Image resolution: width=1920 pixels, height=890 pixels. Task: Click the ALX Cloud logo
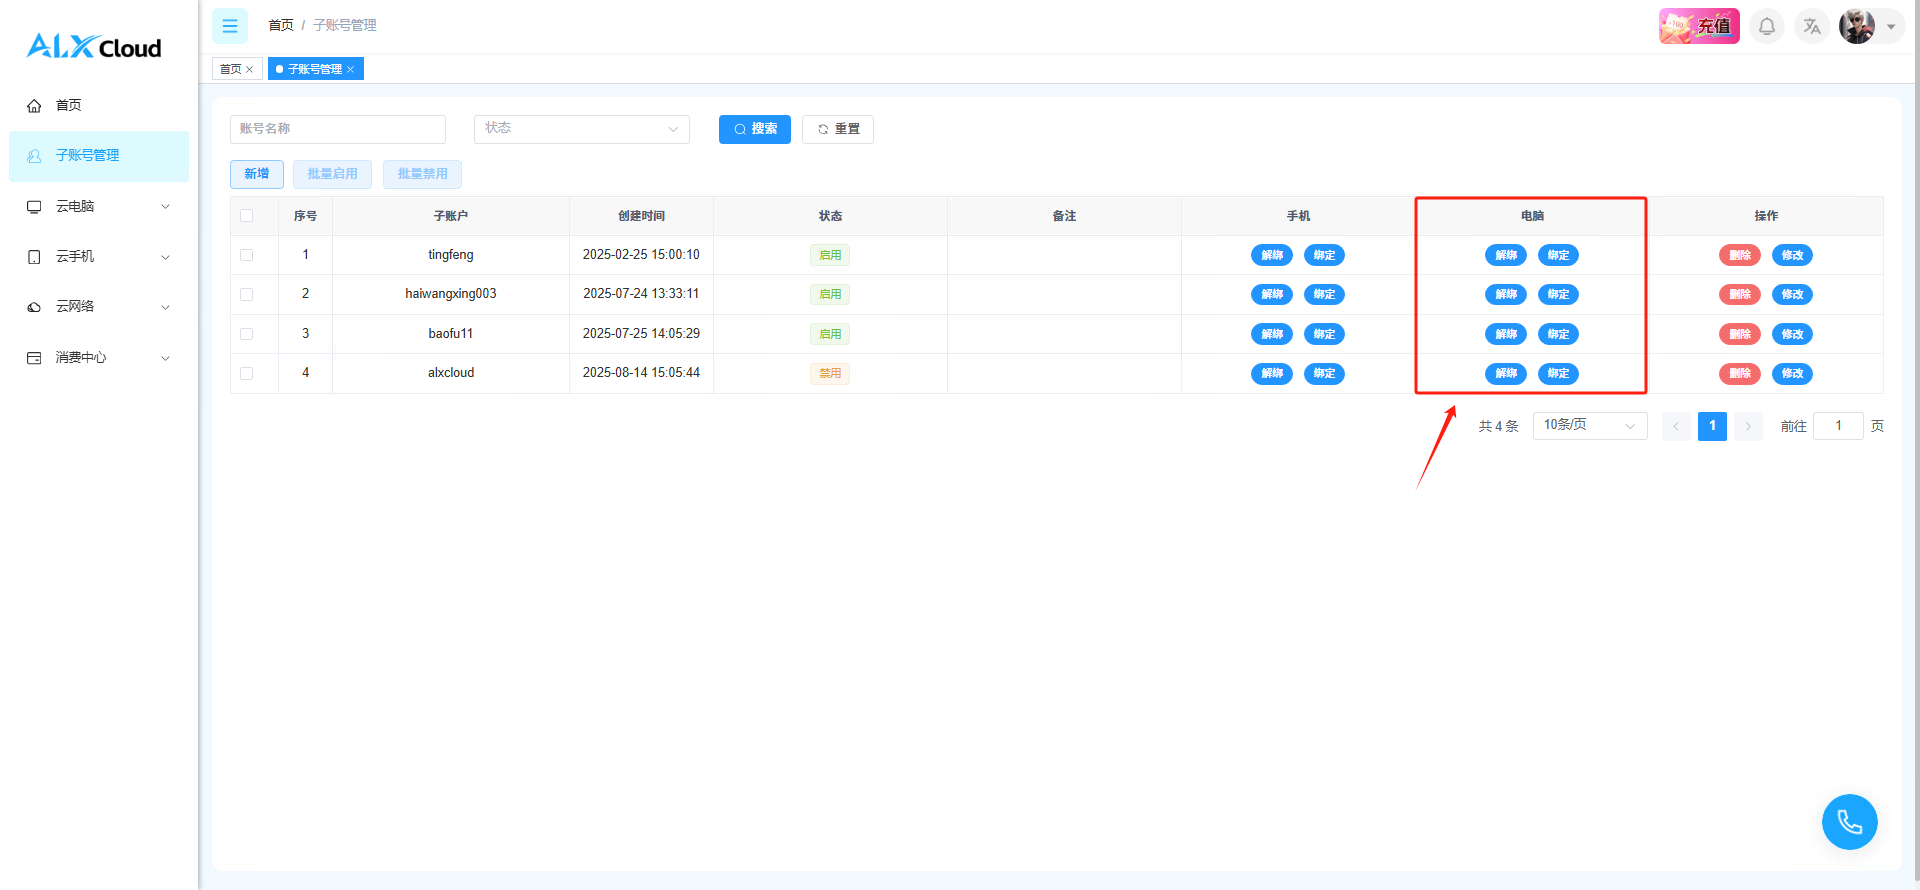click(94, 46)
